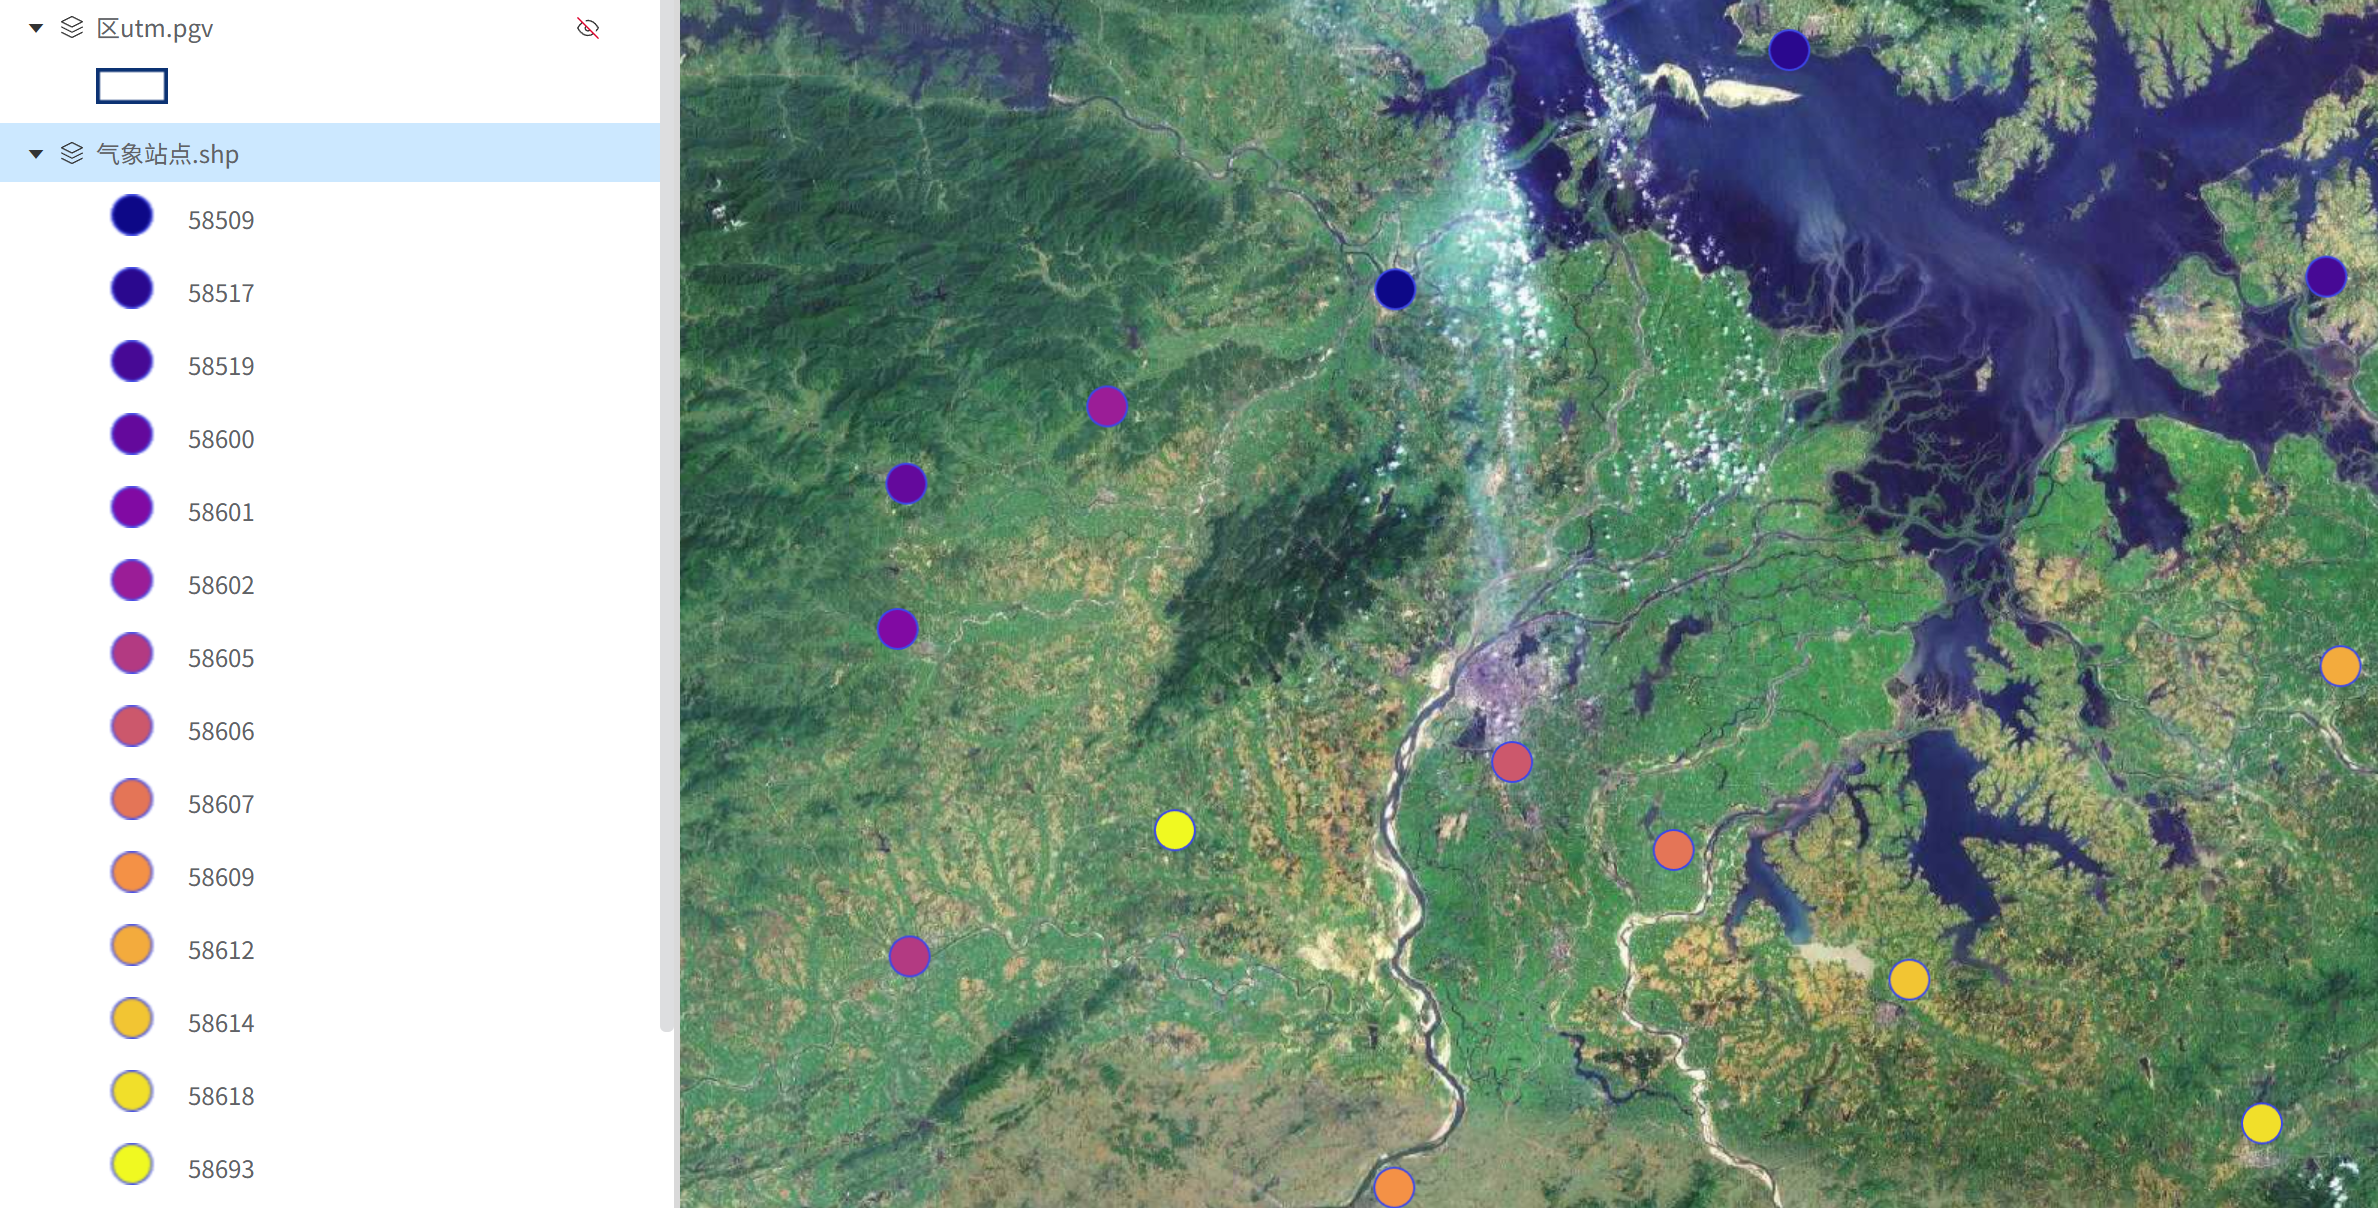Collapse the 区utm.pgv layer tree
Screen dimensions: 2378x1208
point(36,28)
